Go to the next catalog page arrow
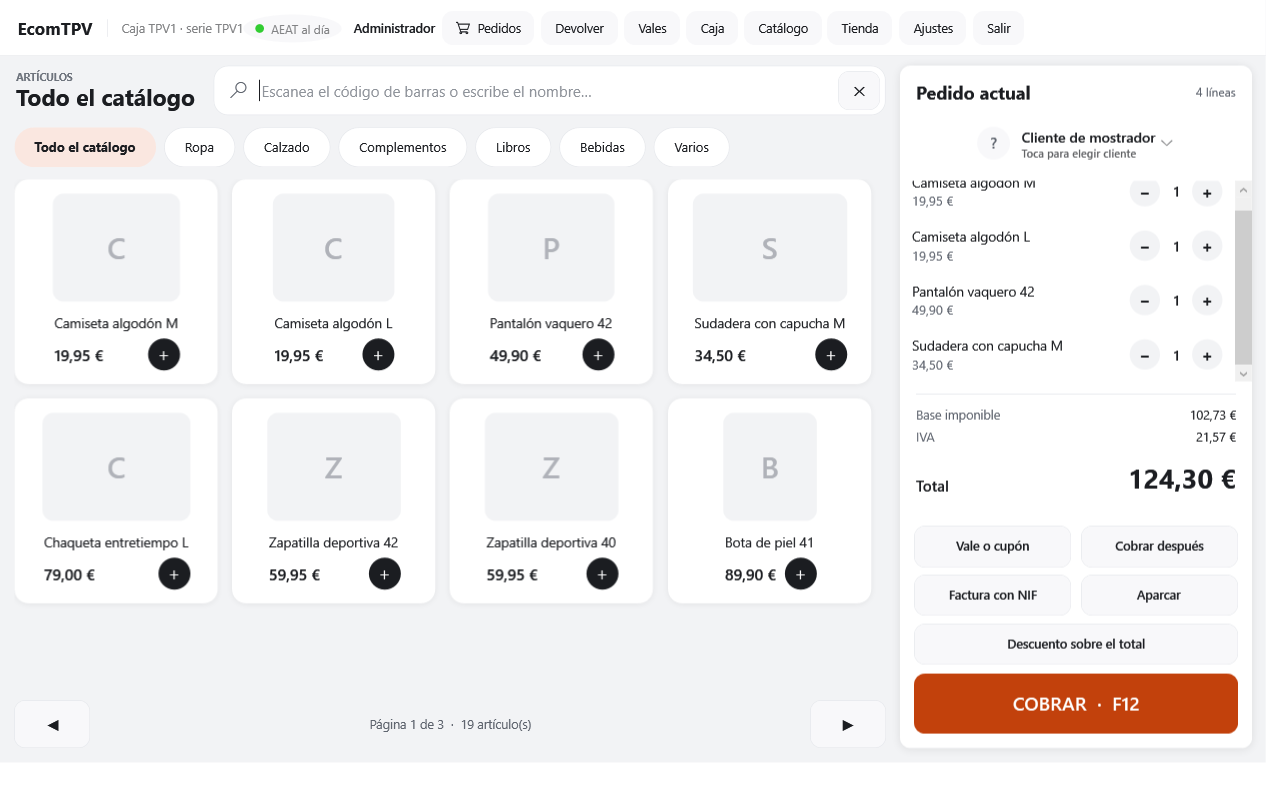The height and width of the screenshot is (800, 1280). click(x=848, y=724)
